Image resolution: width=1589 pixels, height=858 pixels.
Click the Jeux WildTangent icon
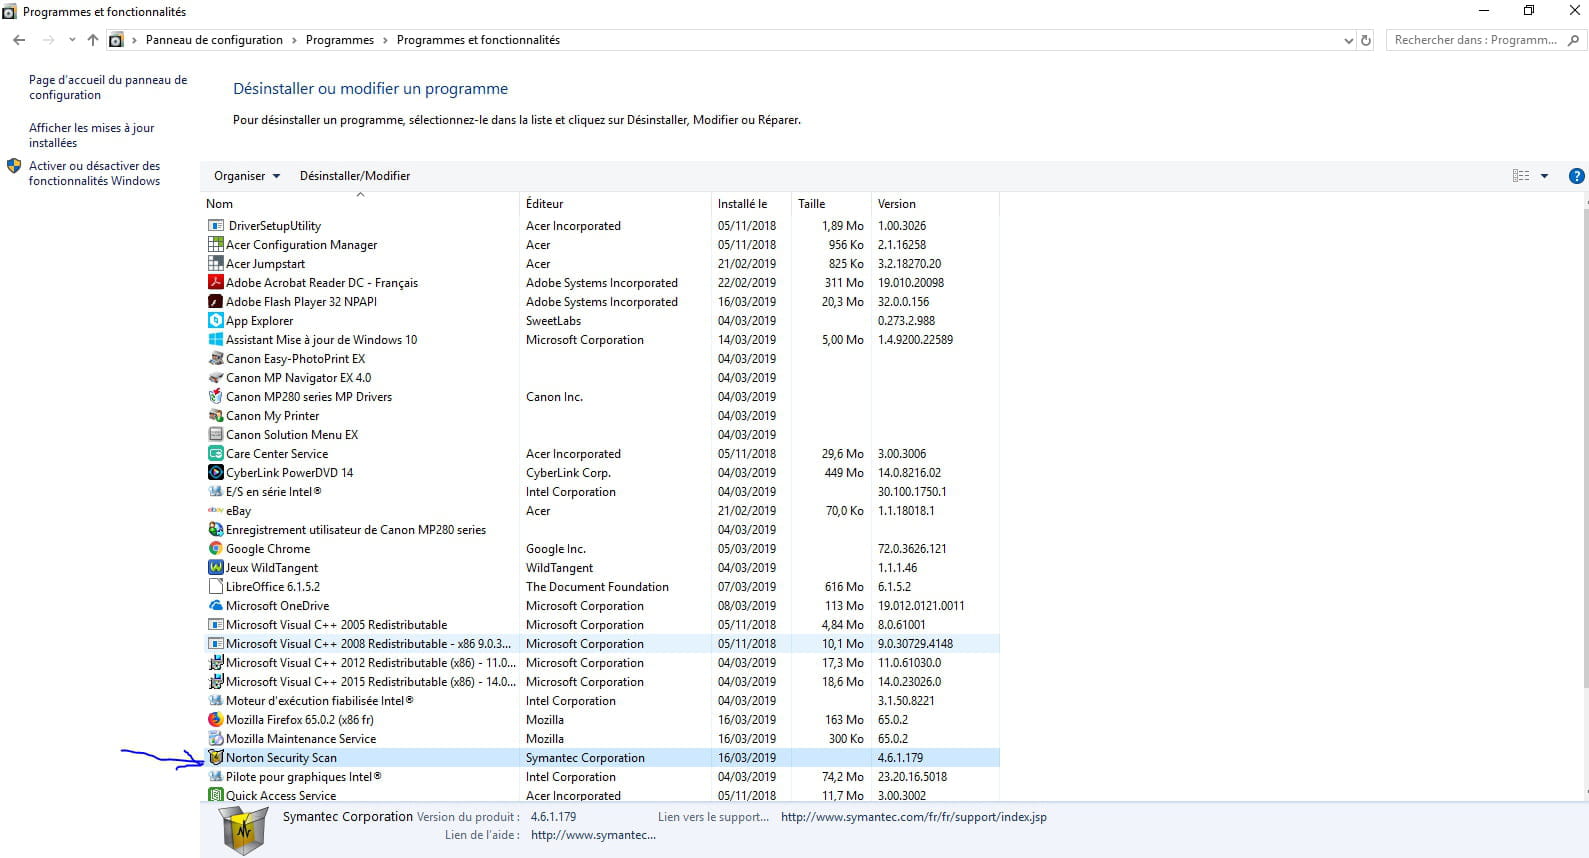[x=215, y=568]
